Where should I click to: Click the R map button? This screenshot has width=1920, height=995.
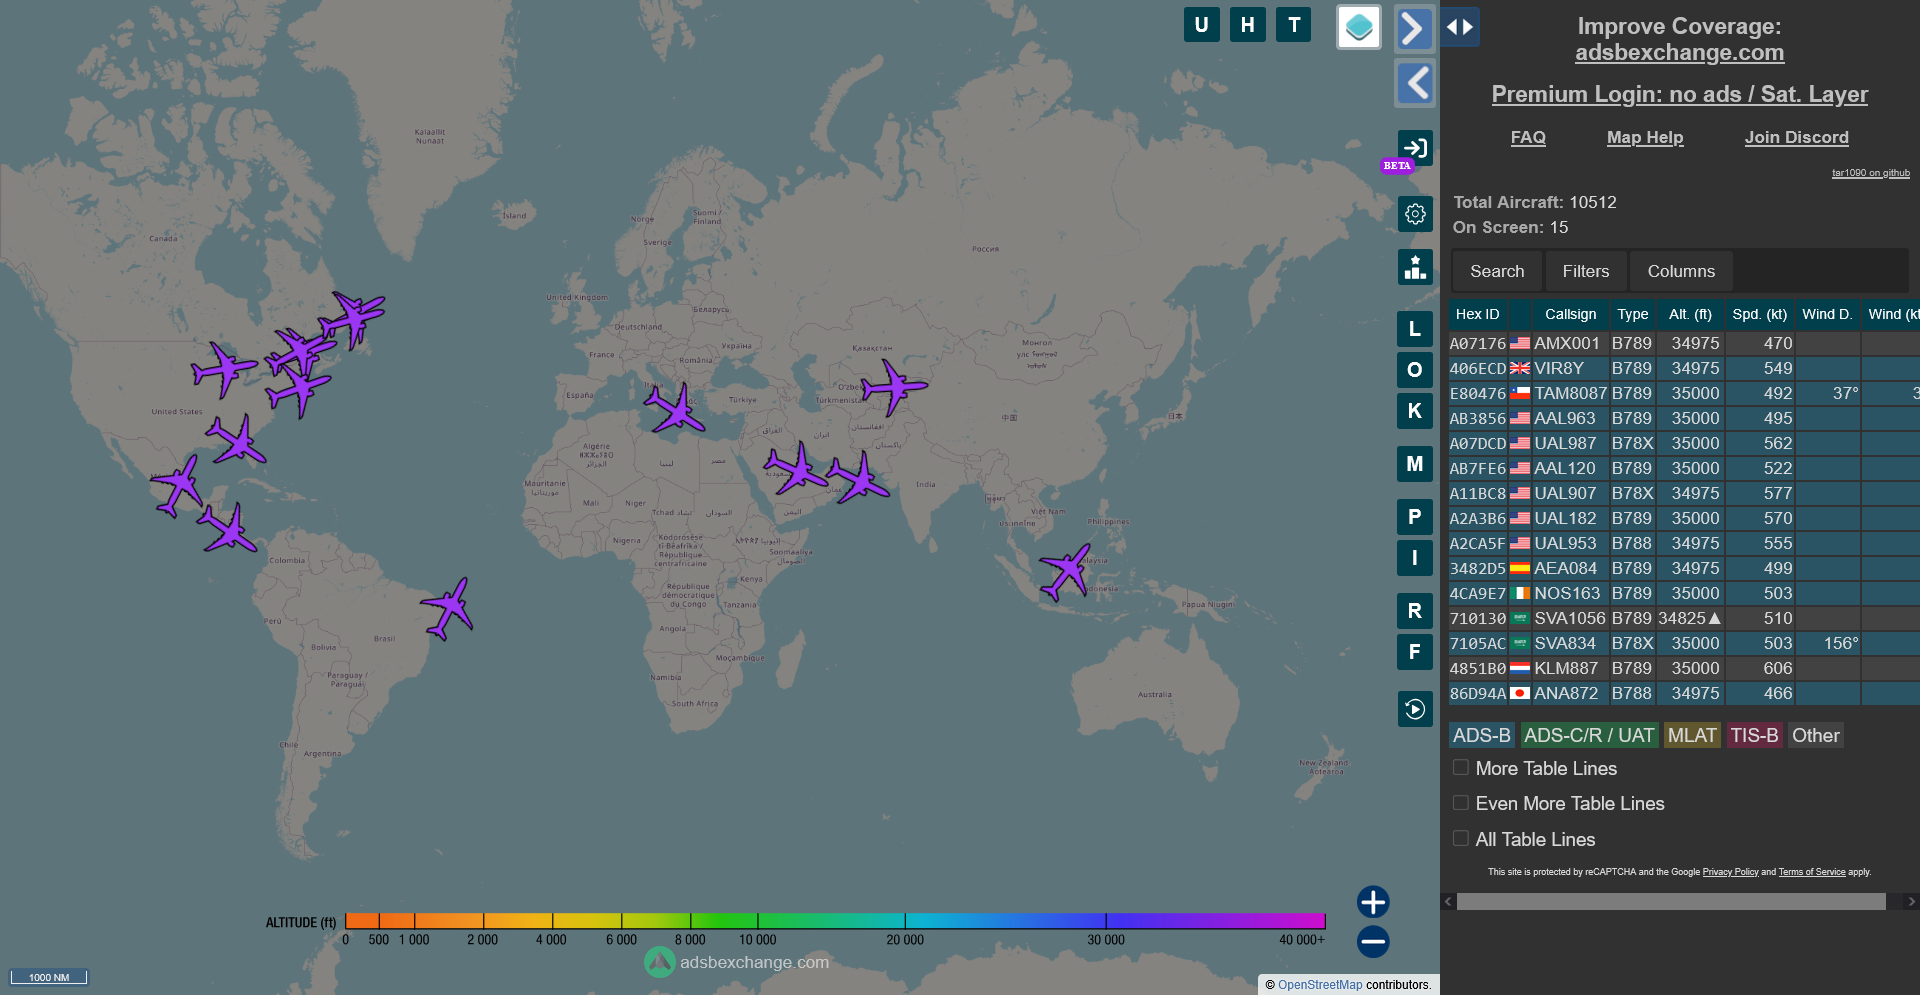(x=1414, y=611)
